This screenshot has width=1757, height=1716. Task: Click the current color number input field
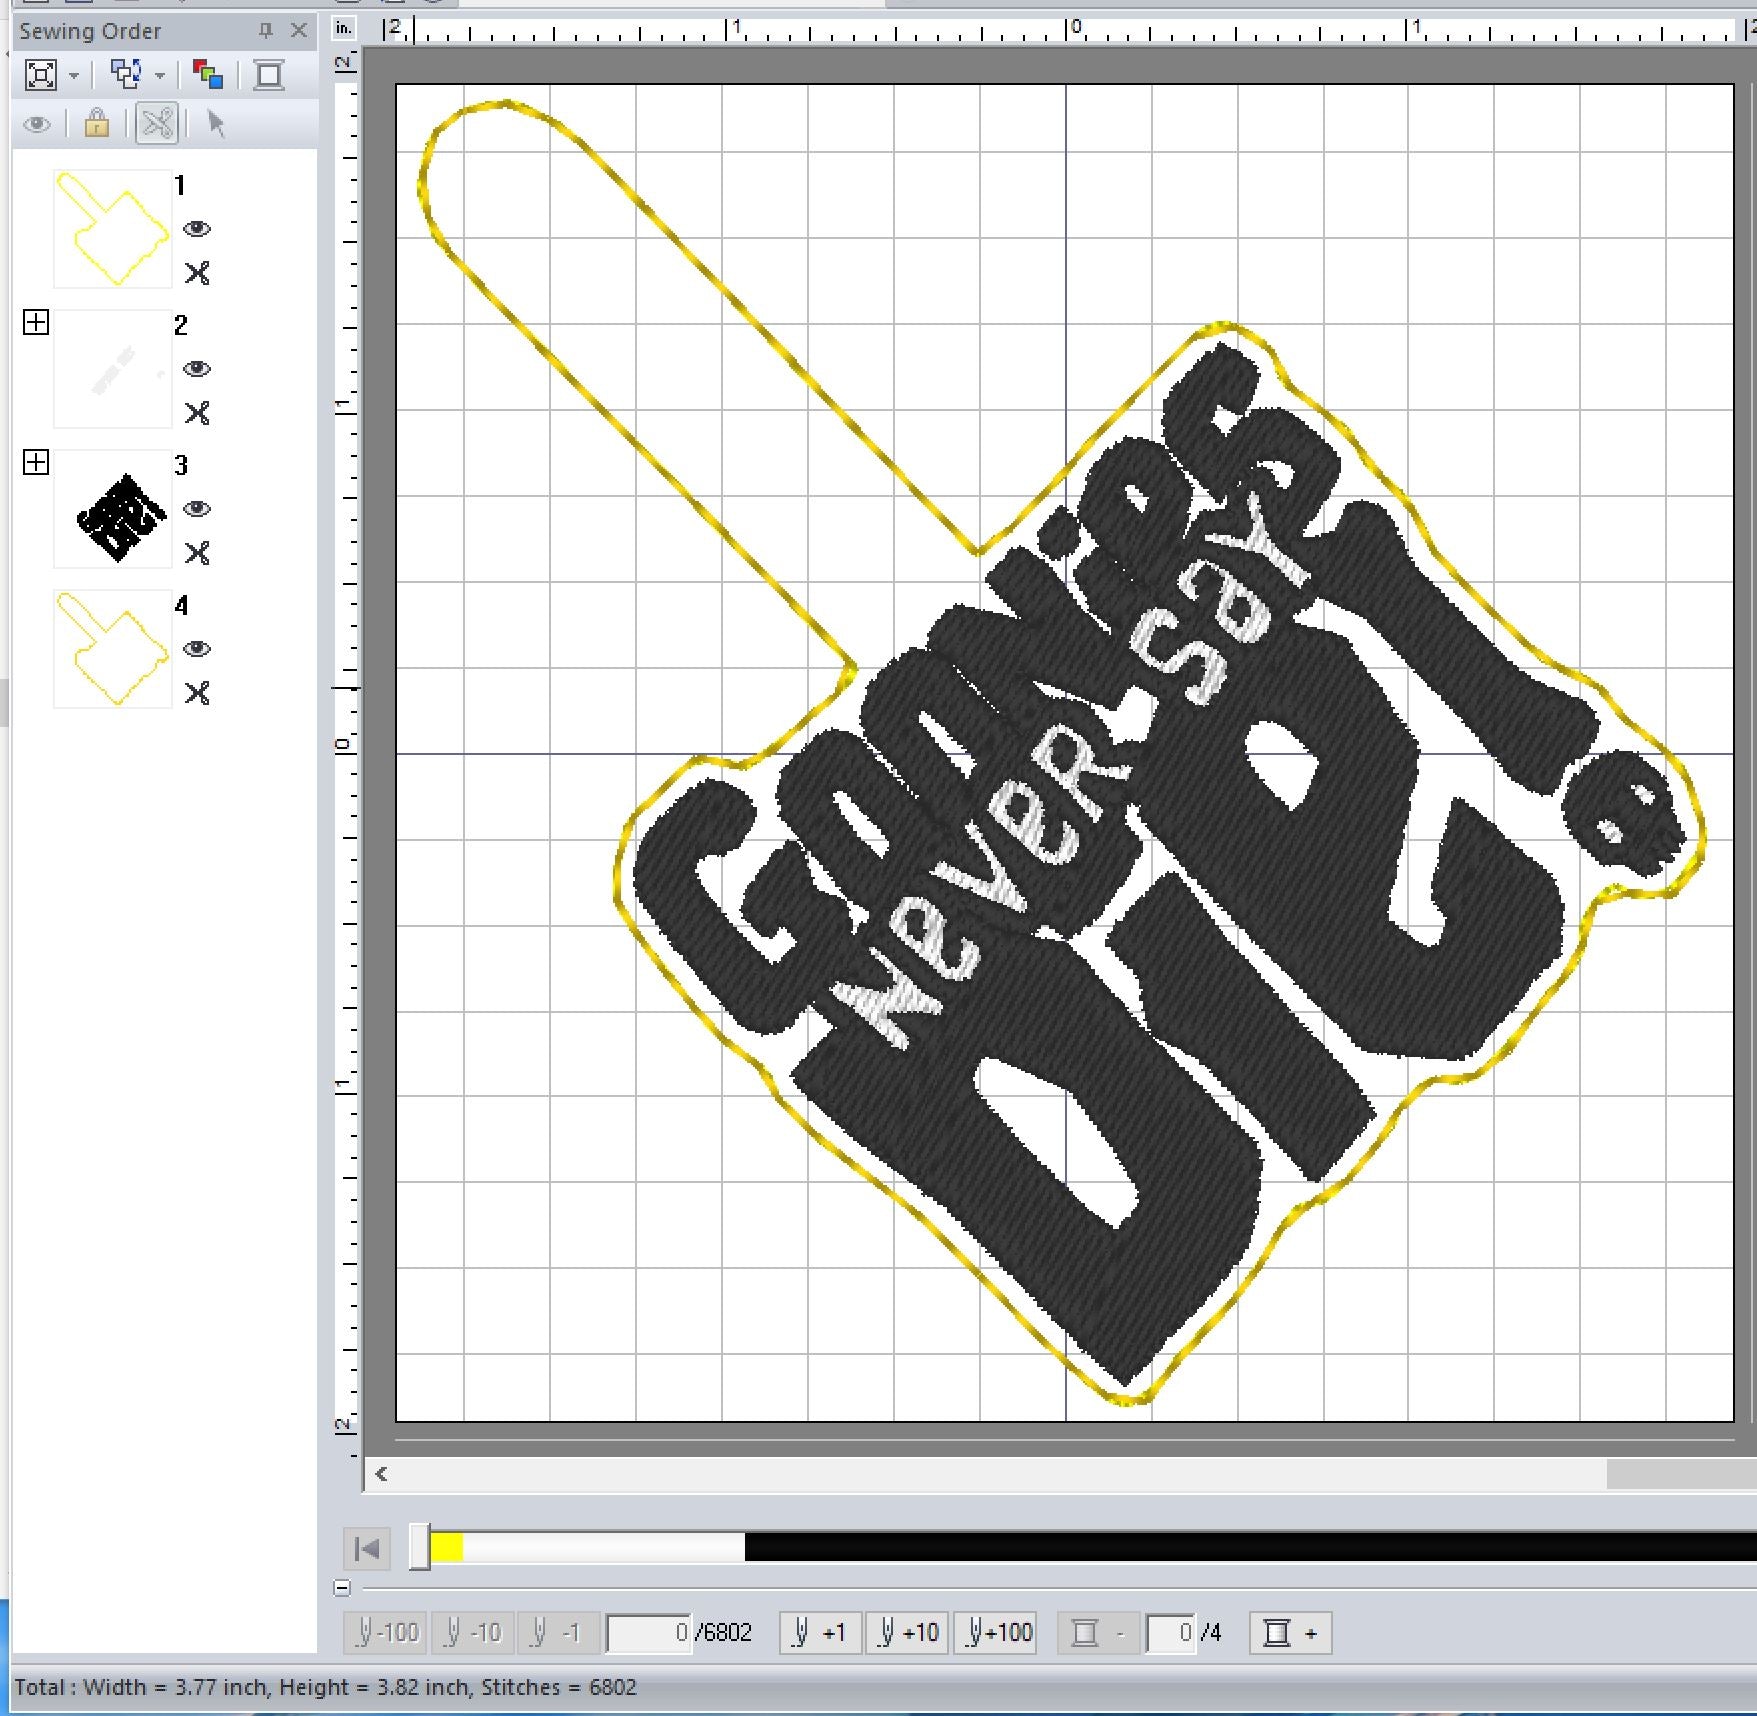1171,1633
